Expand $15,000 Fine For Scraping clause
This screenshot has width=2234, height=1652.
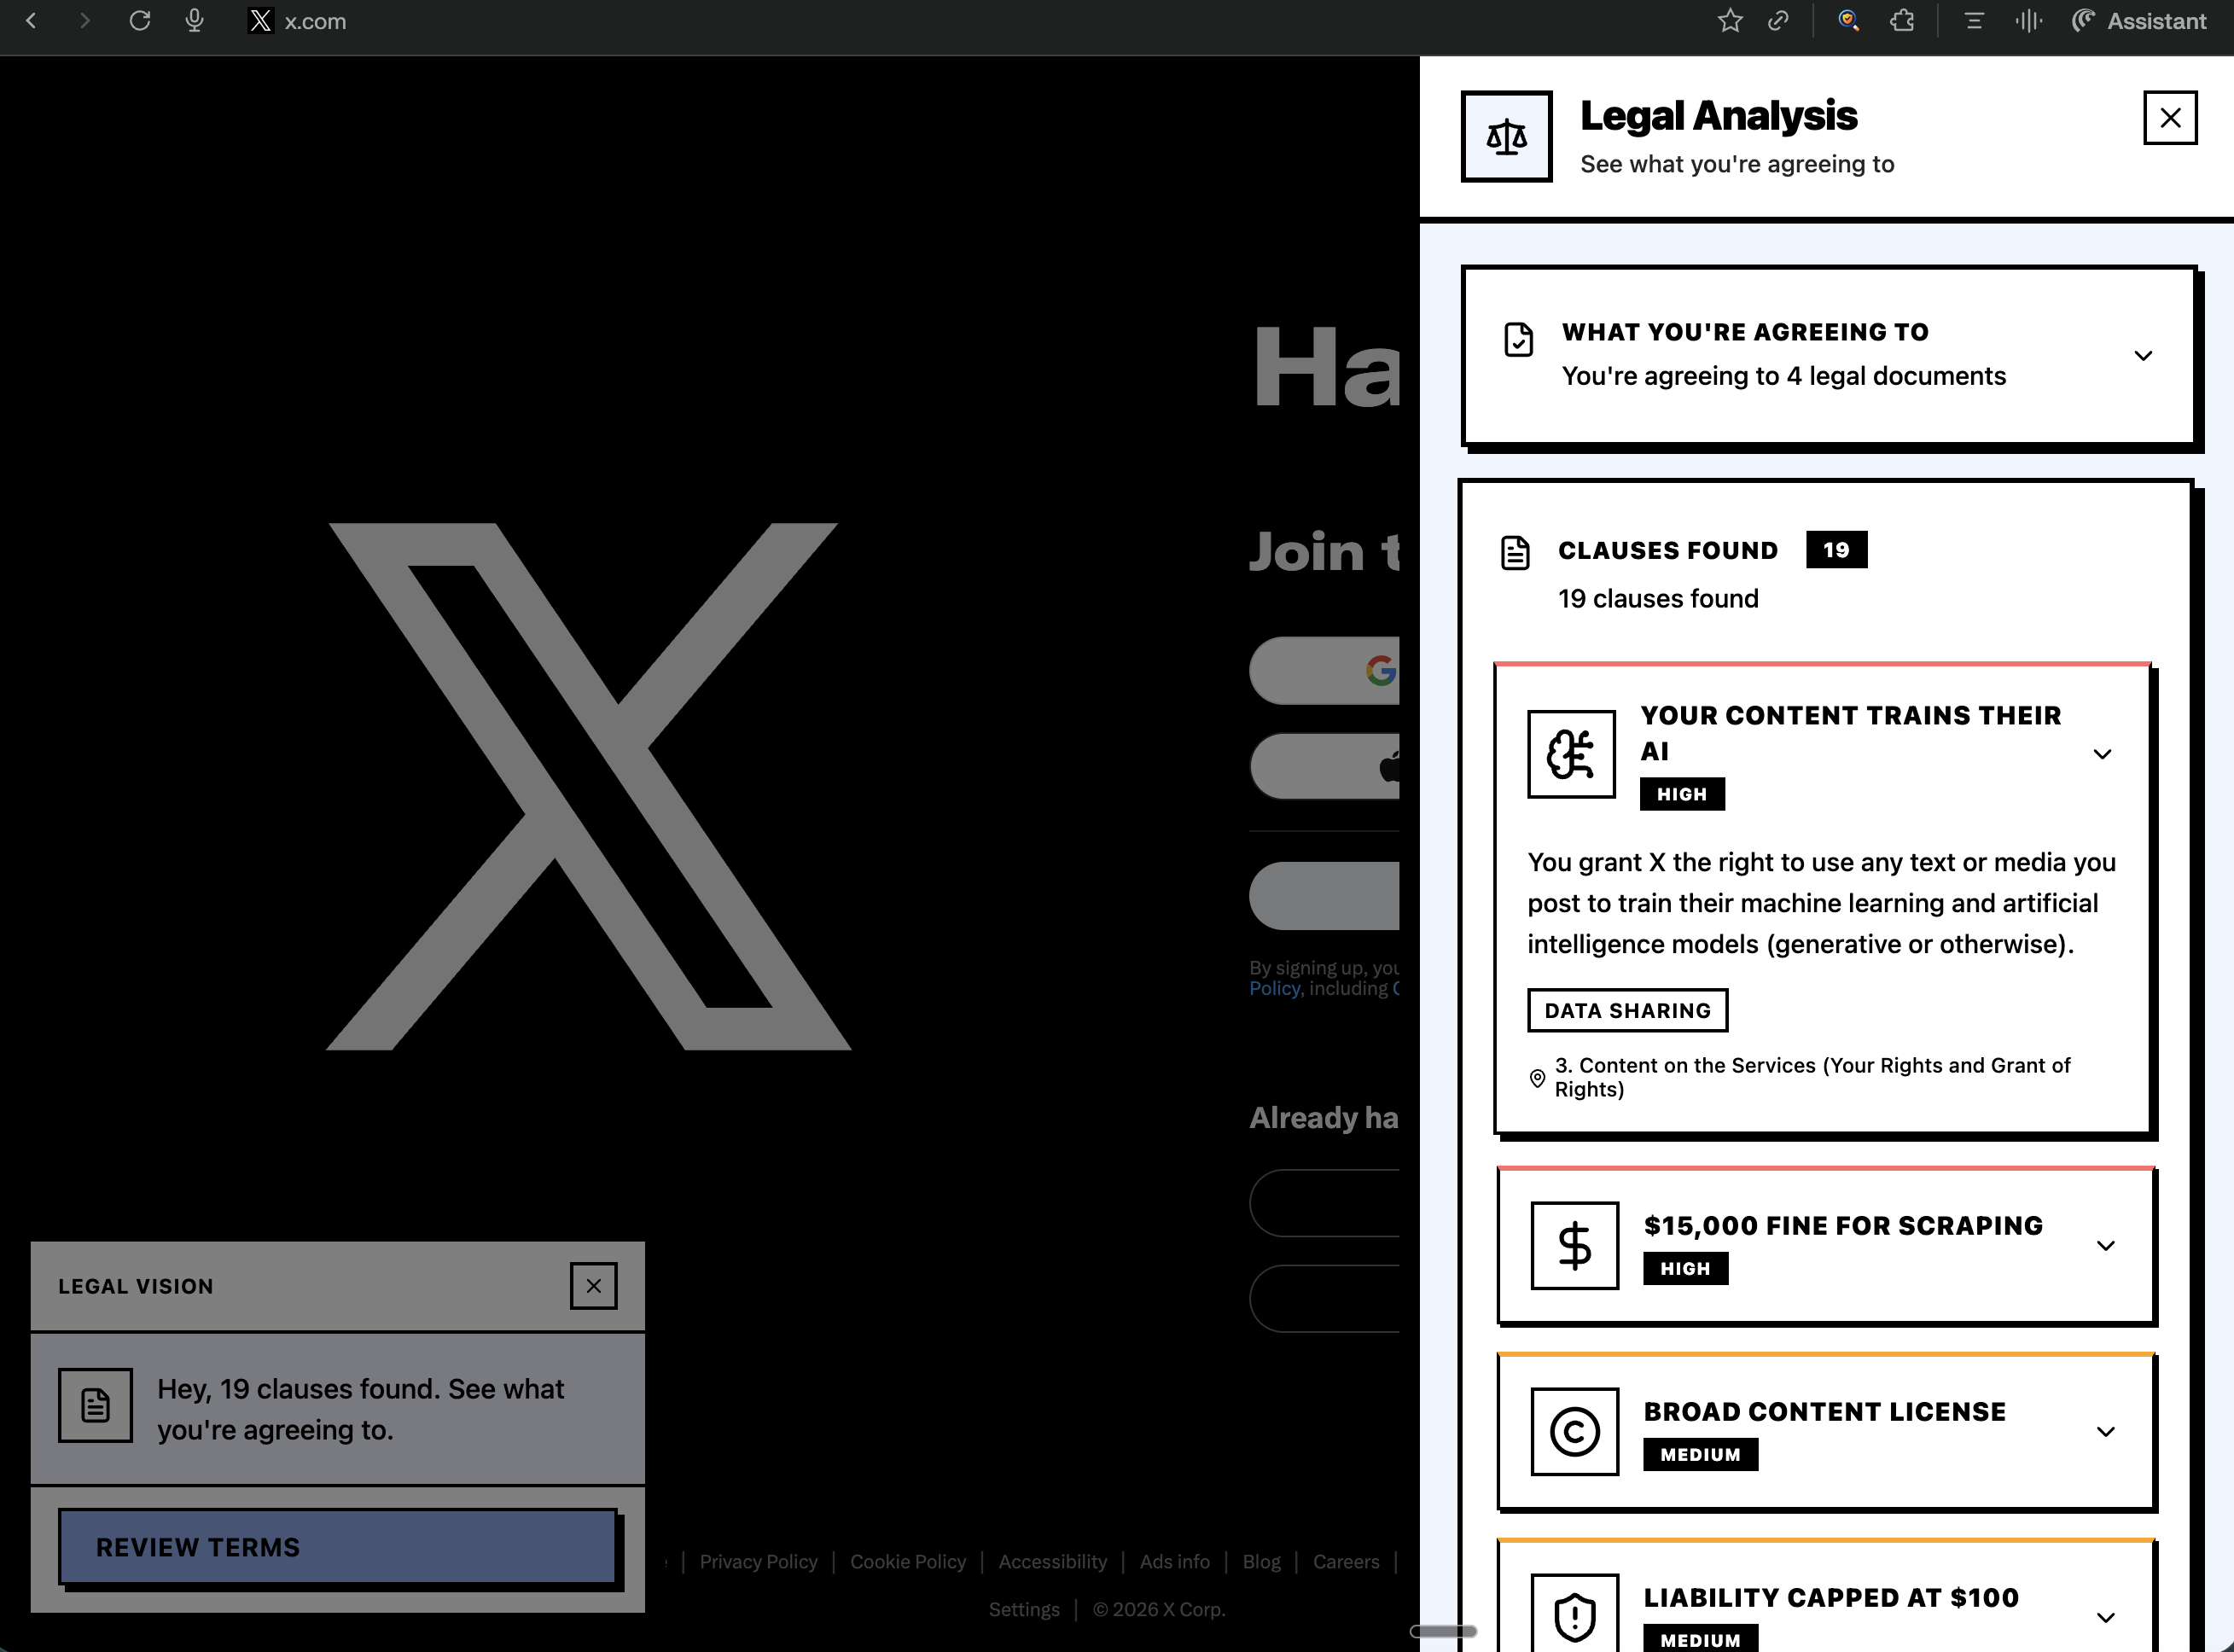point(2105,1245)
